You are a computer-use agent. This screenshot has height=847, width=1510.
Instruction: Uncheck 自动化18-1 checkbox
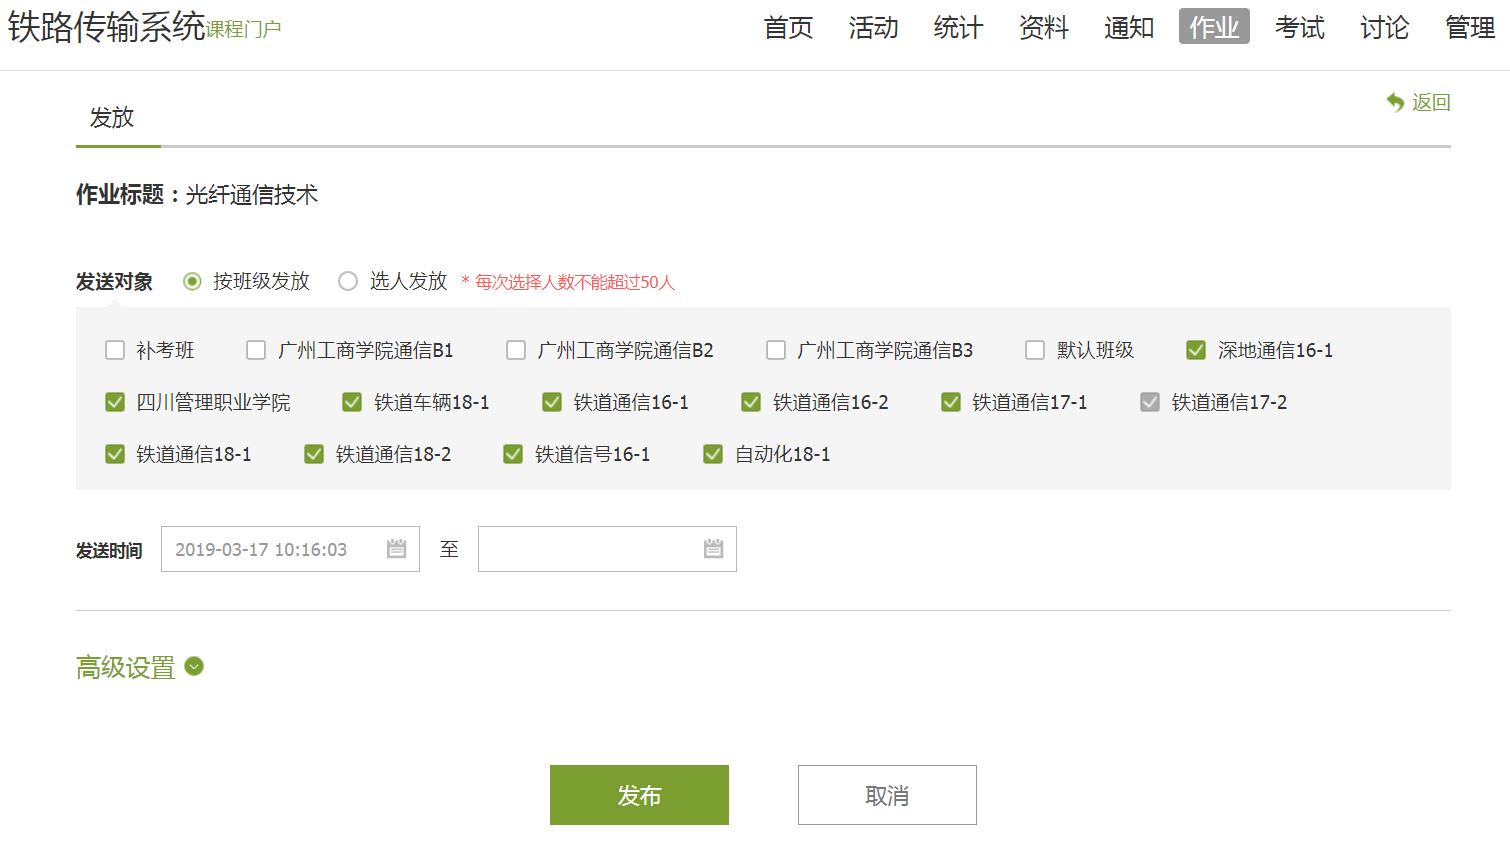pos(713,454)
